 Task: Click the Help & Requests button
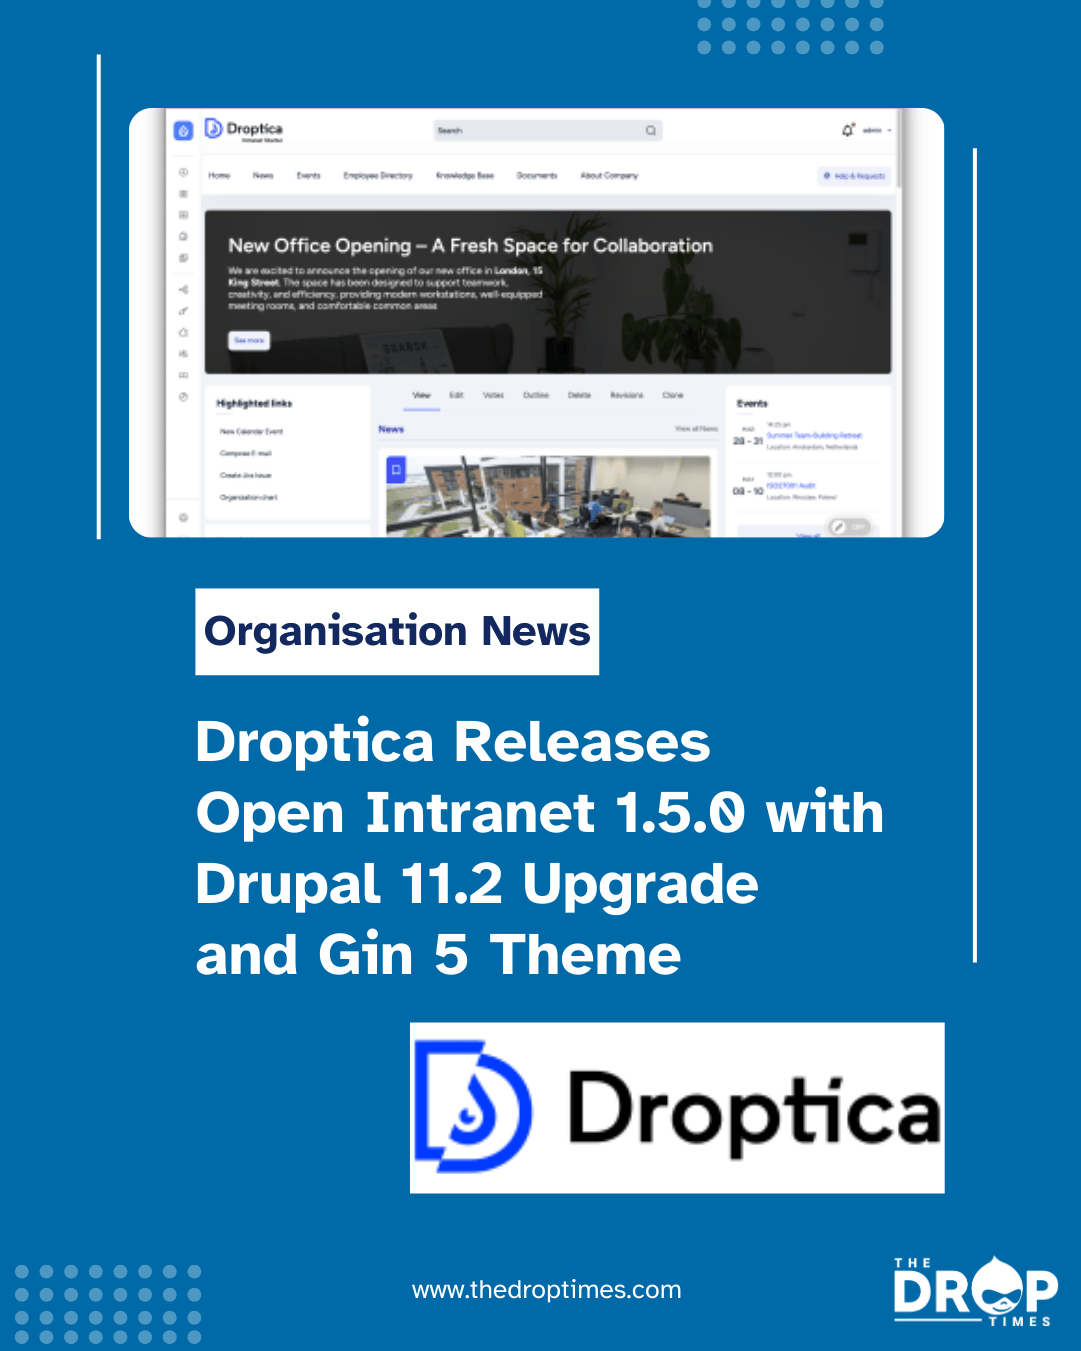[854, 175]
